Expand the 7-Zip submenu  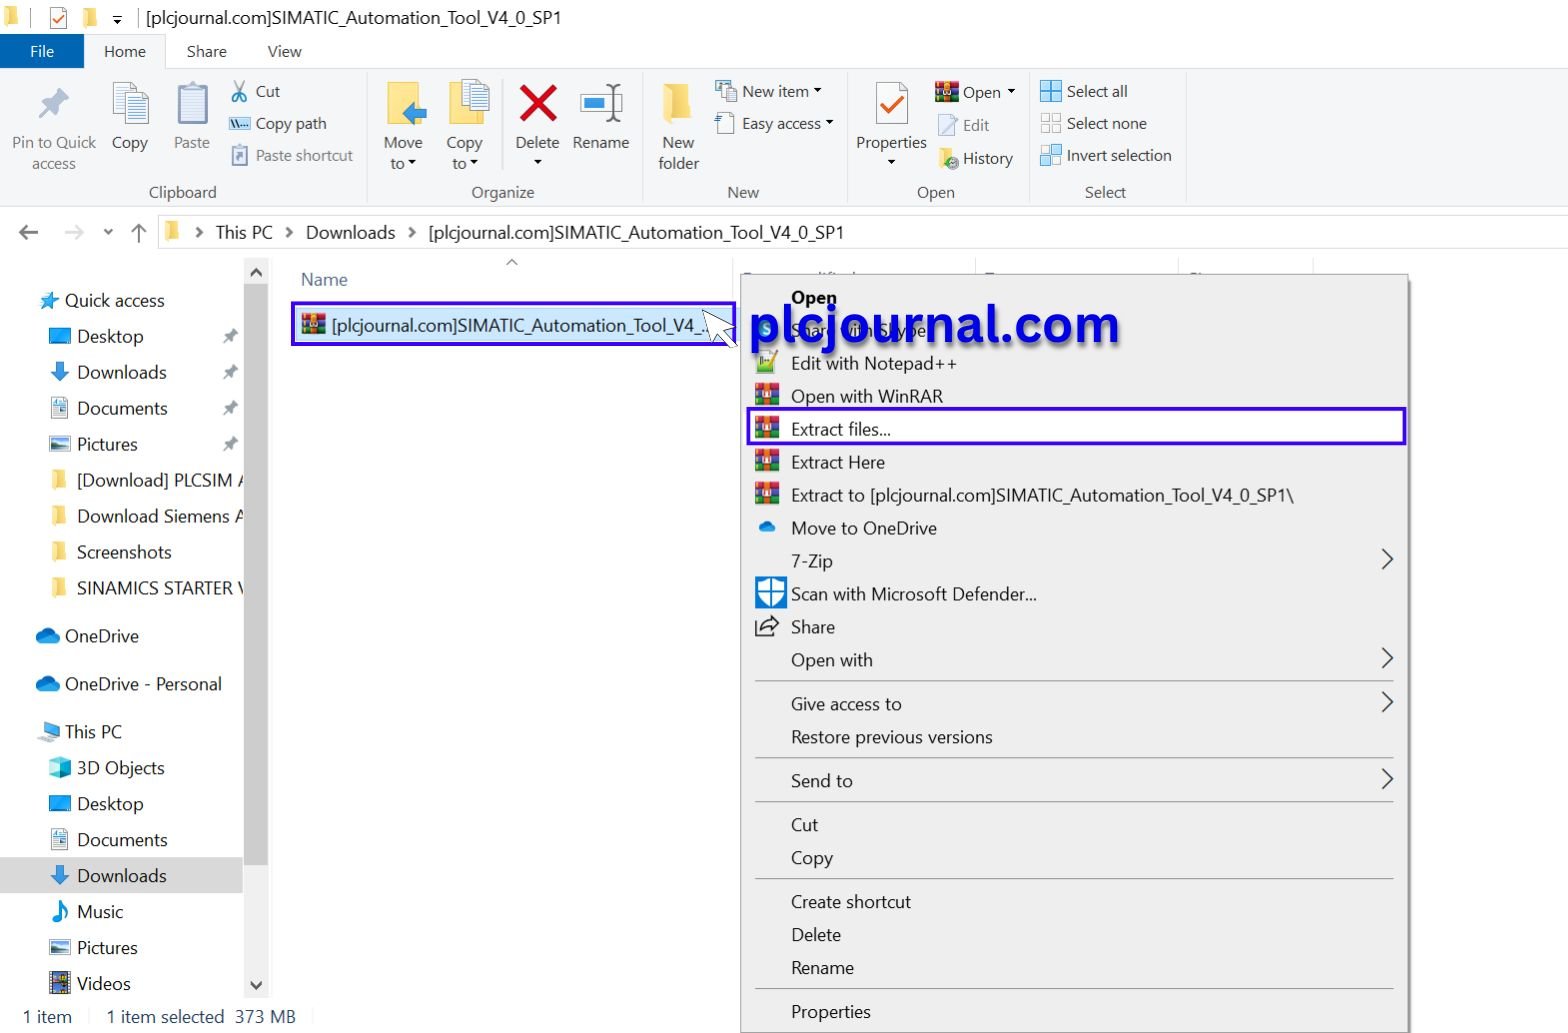click(1386, 560)
